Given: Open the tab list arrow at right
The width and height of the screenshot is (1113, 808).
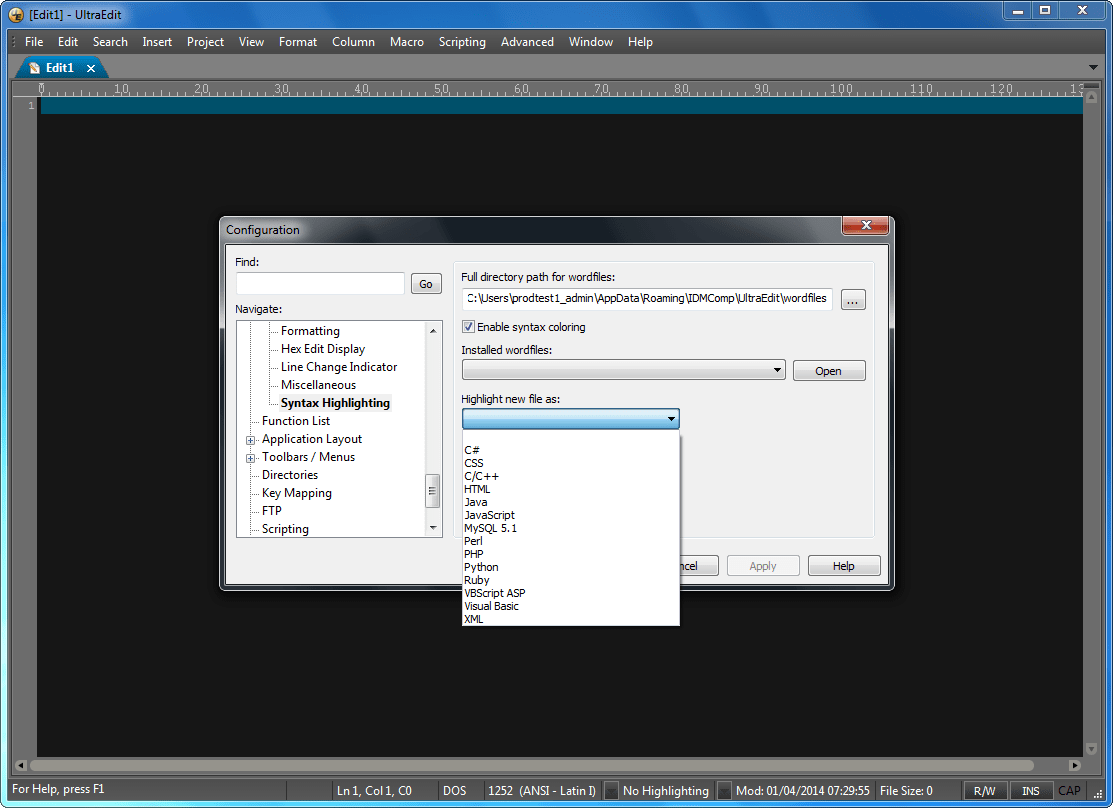Looking at the screenshot, I should click(x=1093, y=68).
